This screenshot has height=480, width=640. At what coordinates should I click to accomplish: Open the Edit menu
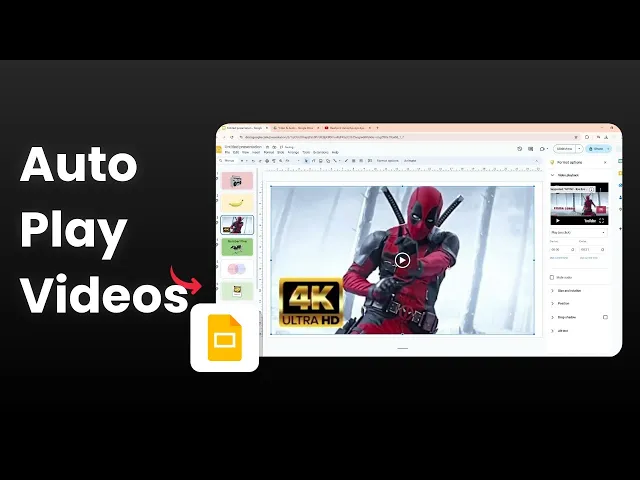click(236, 152)
